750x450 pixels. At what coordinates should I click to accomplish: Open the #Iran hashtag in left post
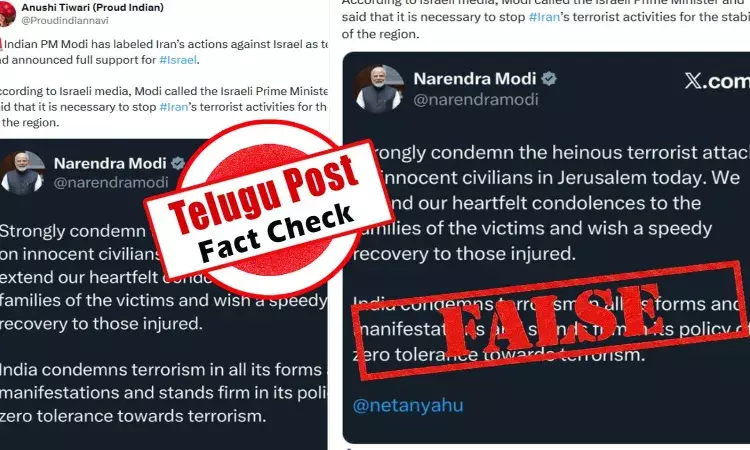pos(174,107)
